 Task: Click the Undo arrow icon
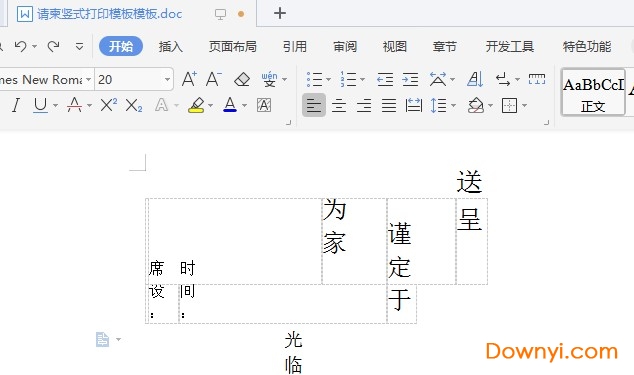click(20, 47)
